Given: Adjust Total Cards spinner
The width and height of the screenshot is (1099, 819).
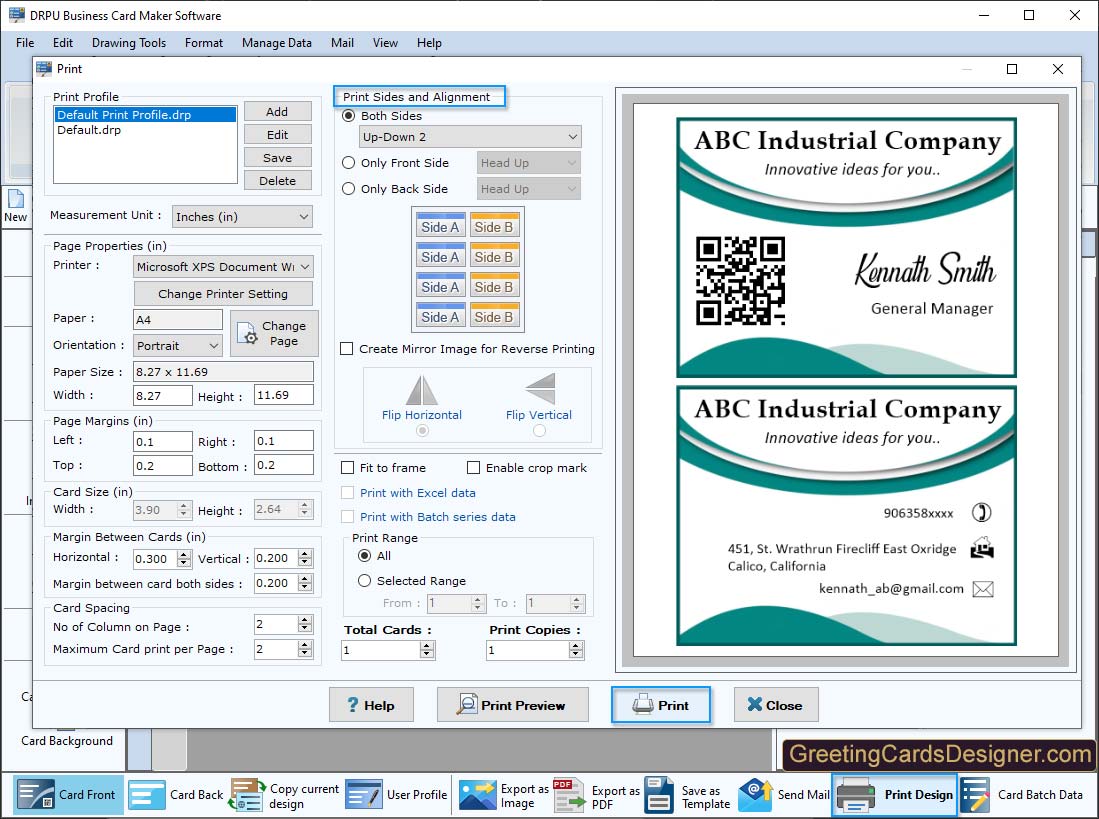Looking at the screenshot, I should pyautogui.click(x=427, y=650).
